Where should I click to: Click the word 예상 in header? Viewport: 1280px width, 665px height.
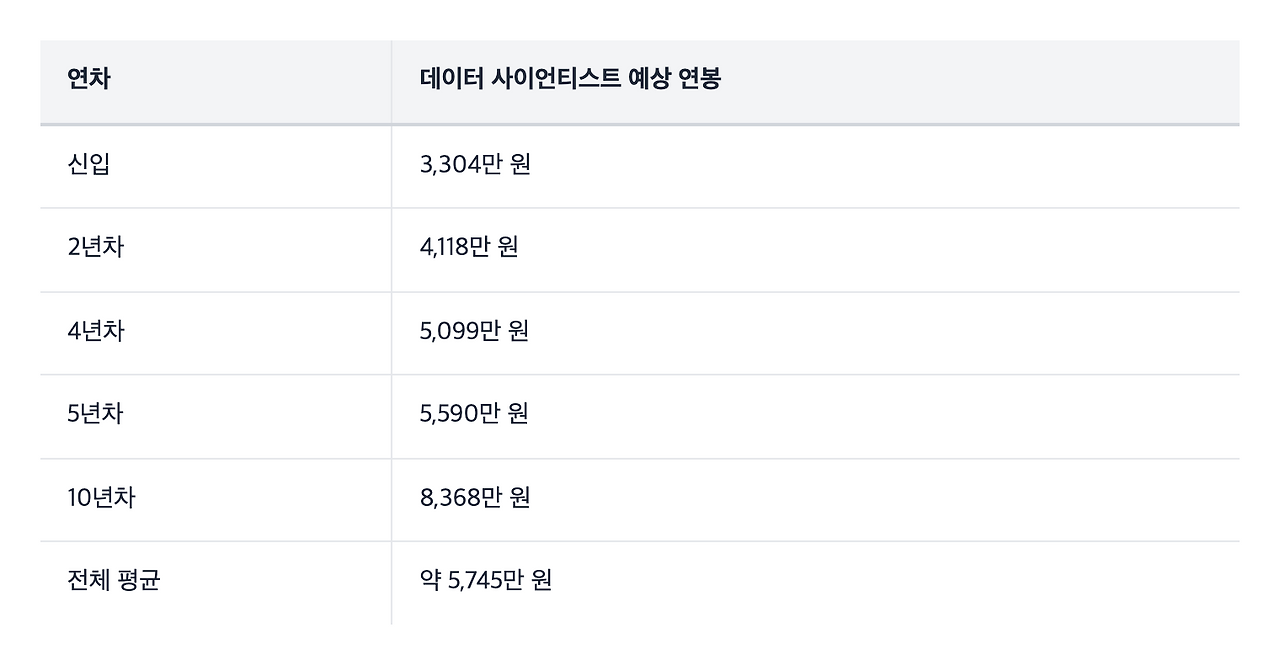point(647,80)
